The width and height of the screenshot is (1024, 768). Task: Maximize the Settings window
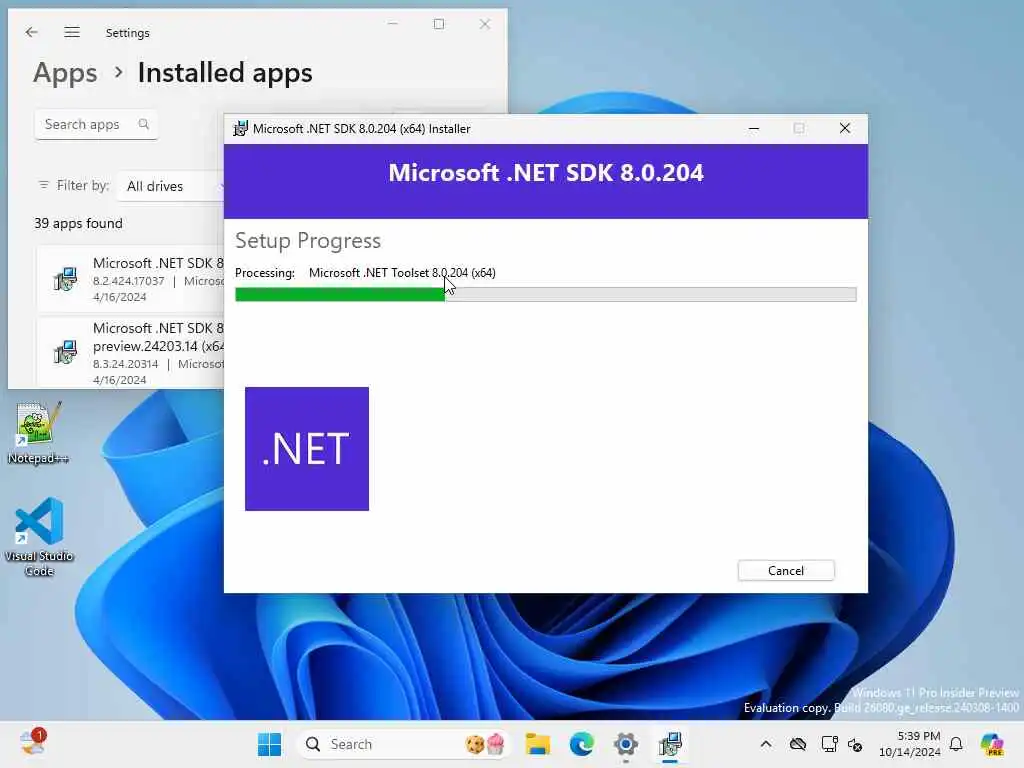pos(439,24)
